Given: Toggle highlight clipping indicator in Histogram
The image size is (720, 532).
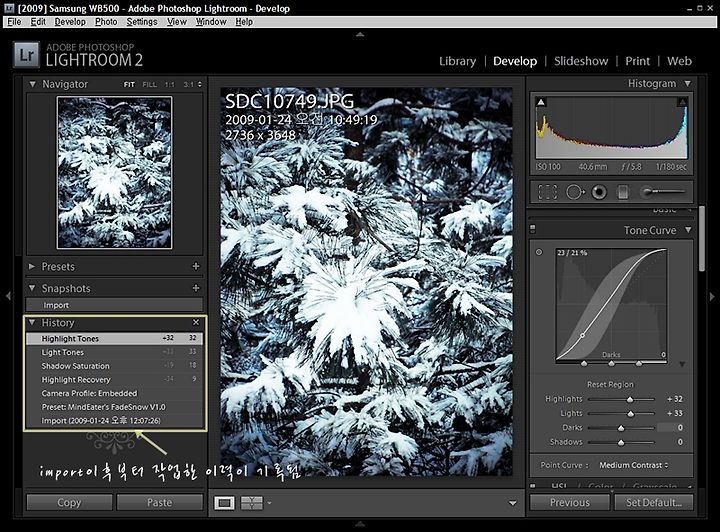Looking at the screenshot, I should [682, 102].
